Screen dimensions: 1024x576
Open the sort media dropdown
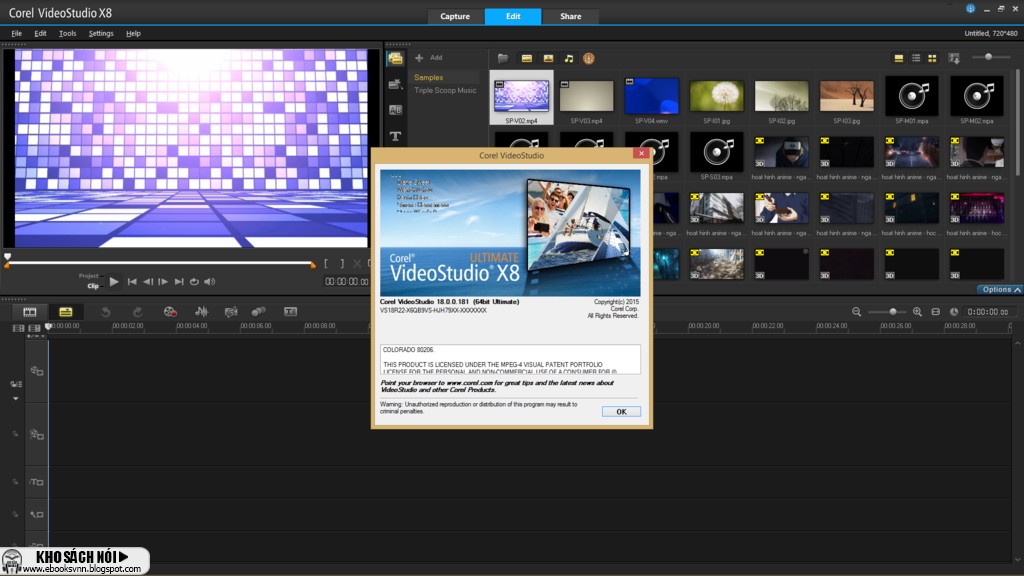(x=954, y=58)
